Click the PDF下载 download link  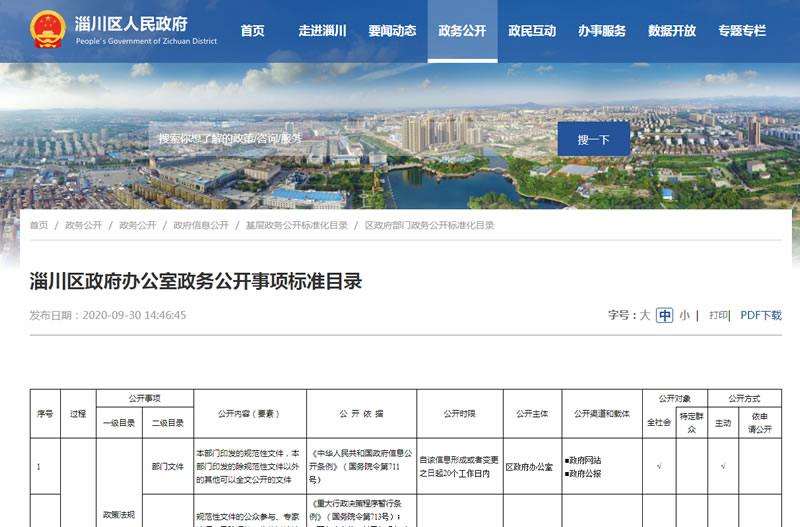pyautogui.click(x=761, y=315)
